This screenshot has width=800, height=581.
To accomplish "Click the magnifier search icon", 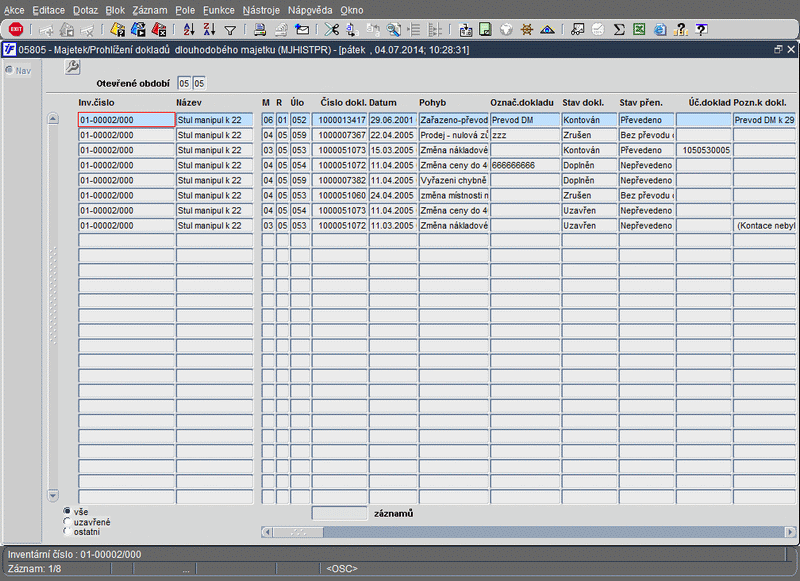I will [393, 30].
